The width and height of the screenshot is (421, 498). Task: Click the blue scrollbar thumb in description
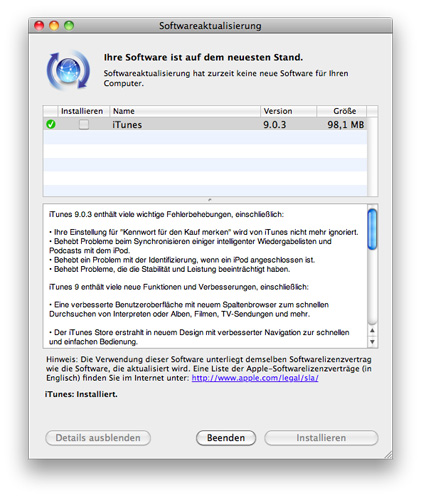[x=372, y=229]
